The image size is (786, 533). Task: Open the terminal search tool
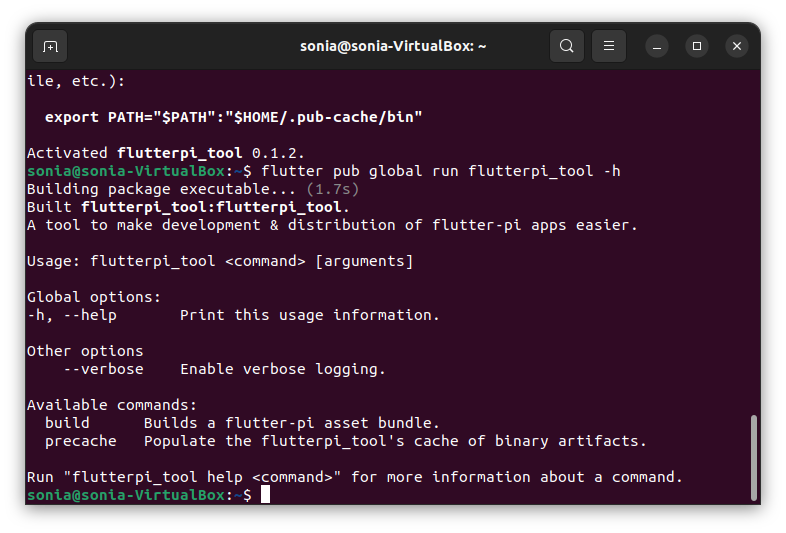click(x=567, y=46)
